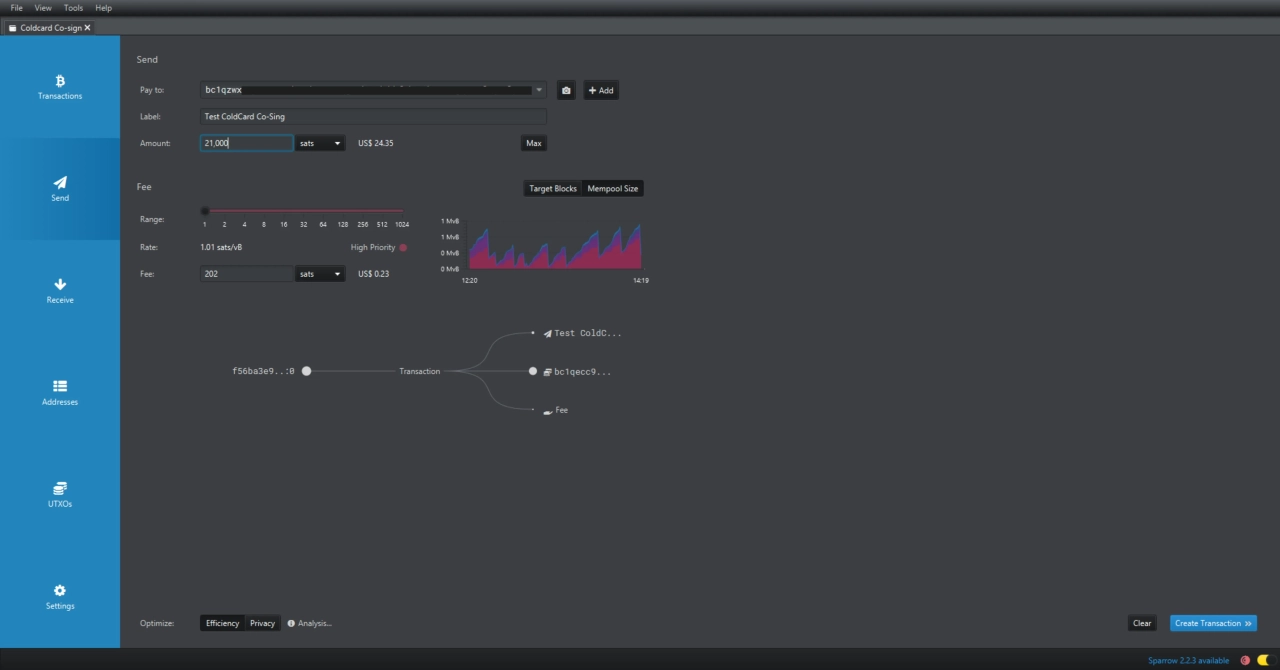Viewport: 1280px width, 670px height.
Task: Click the Amount input field
Action: (247, 143)
